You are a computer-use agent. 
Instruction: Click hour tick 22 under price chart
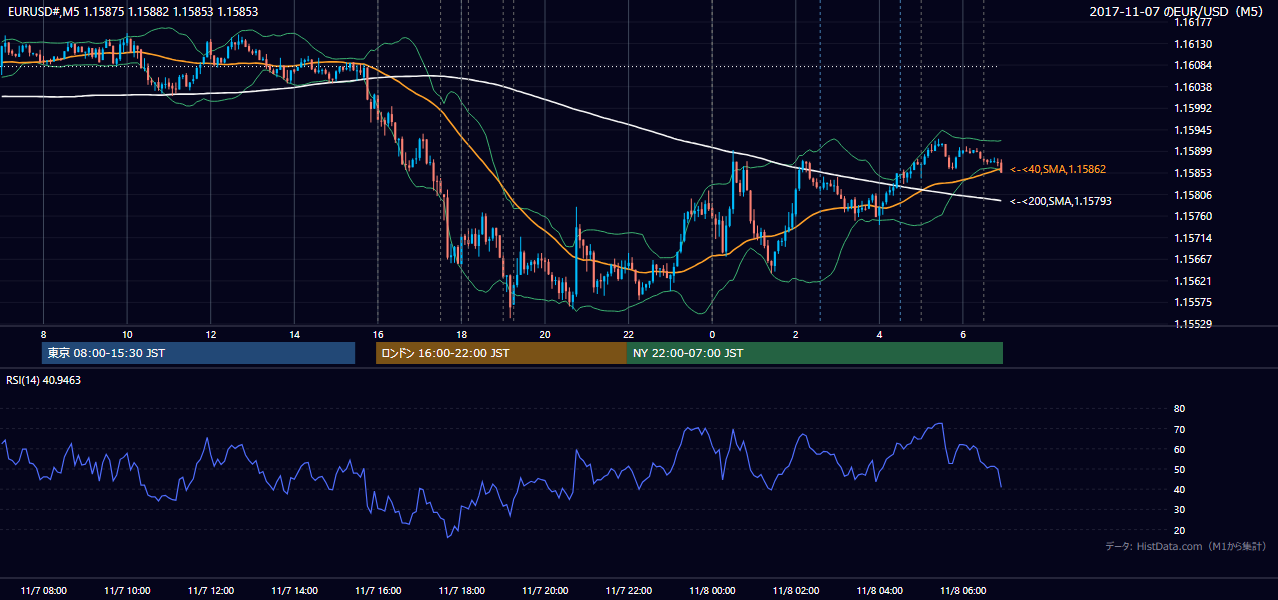(628, 334)
